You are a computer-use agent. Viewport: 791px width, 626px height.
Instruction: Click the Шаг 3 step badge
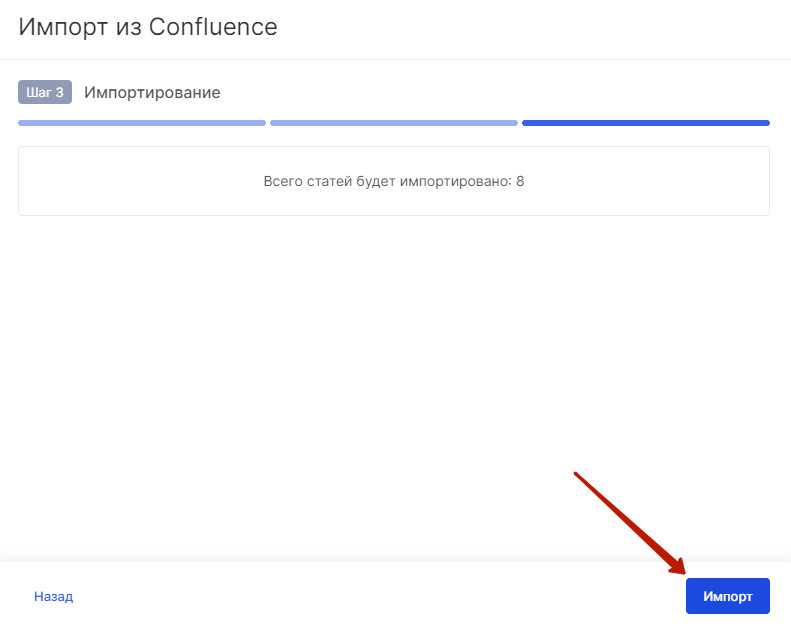[x=45, y=93]
